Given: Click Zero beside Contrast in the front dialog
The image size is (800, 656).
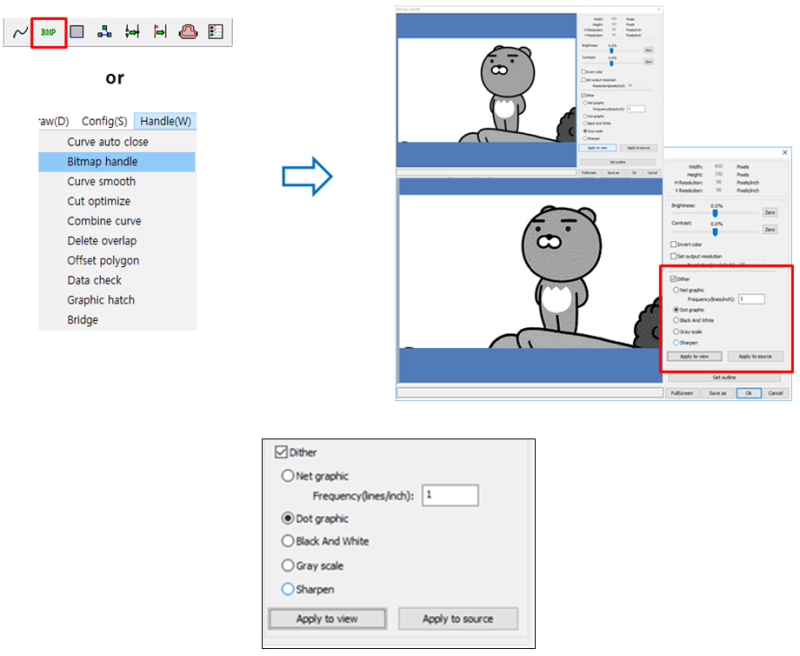Looking at the screenshot, I should pyautogui.click(x=769, y=230).
